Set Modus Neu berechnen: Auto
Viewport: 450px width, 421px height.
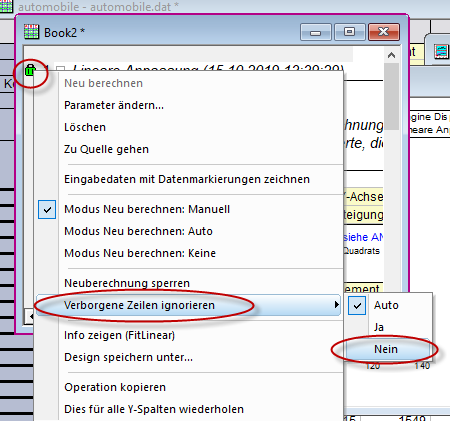[138, 231]
